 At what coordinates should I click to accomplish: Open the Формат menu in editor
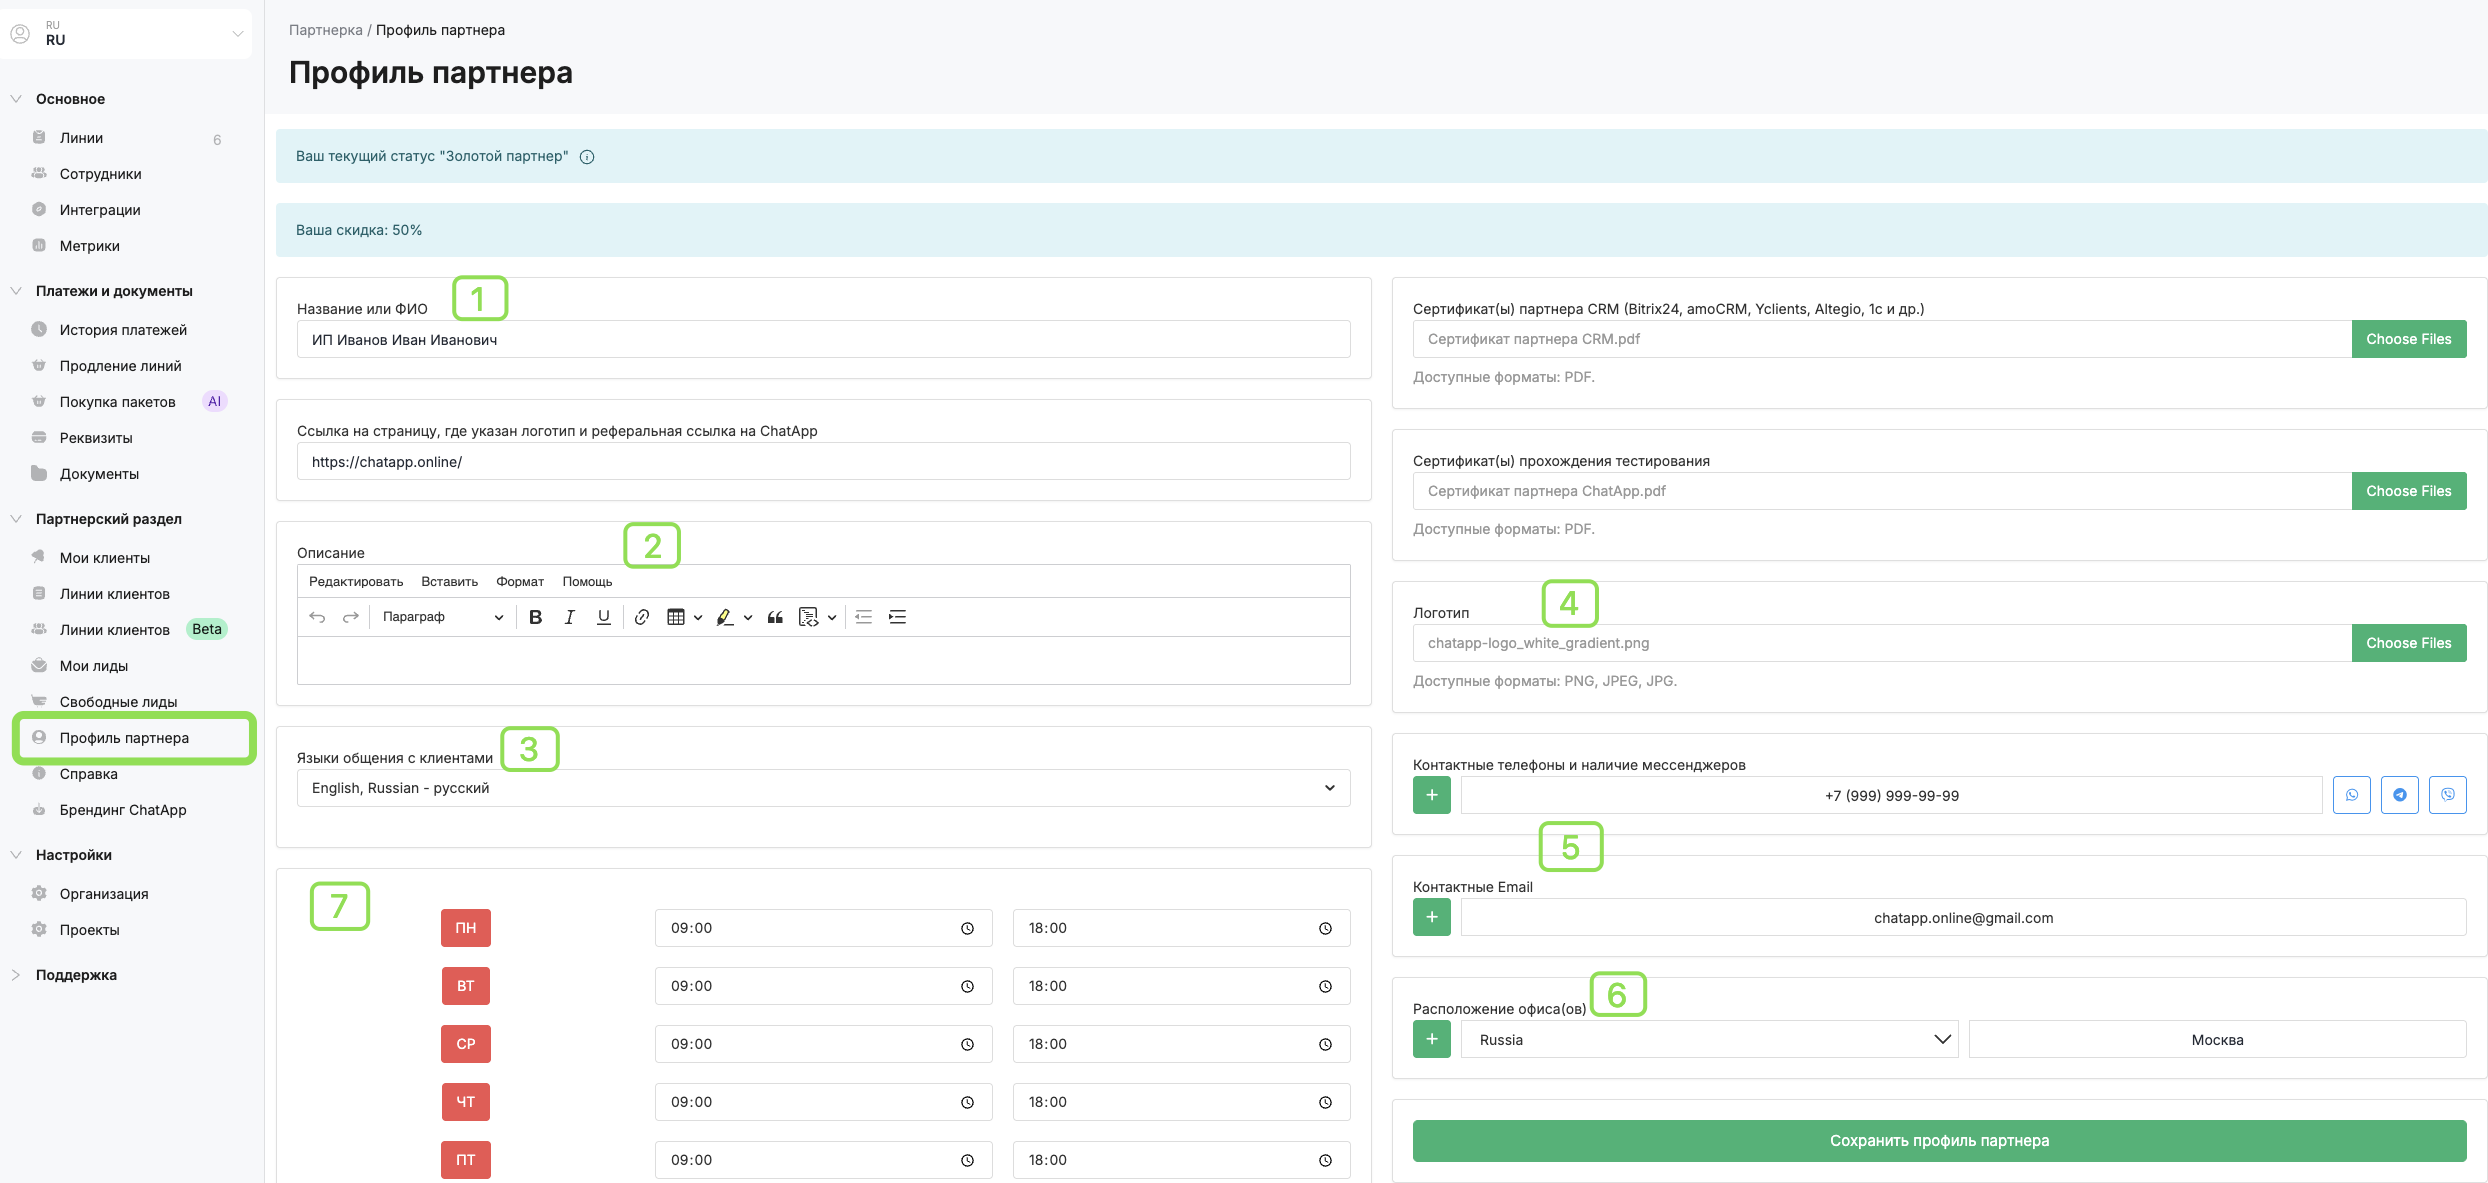520,582
